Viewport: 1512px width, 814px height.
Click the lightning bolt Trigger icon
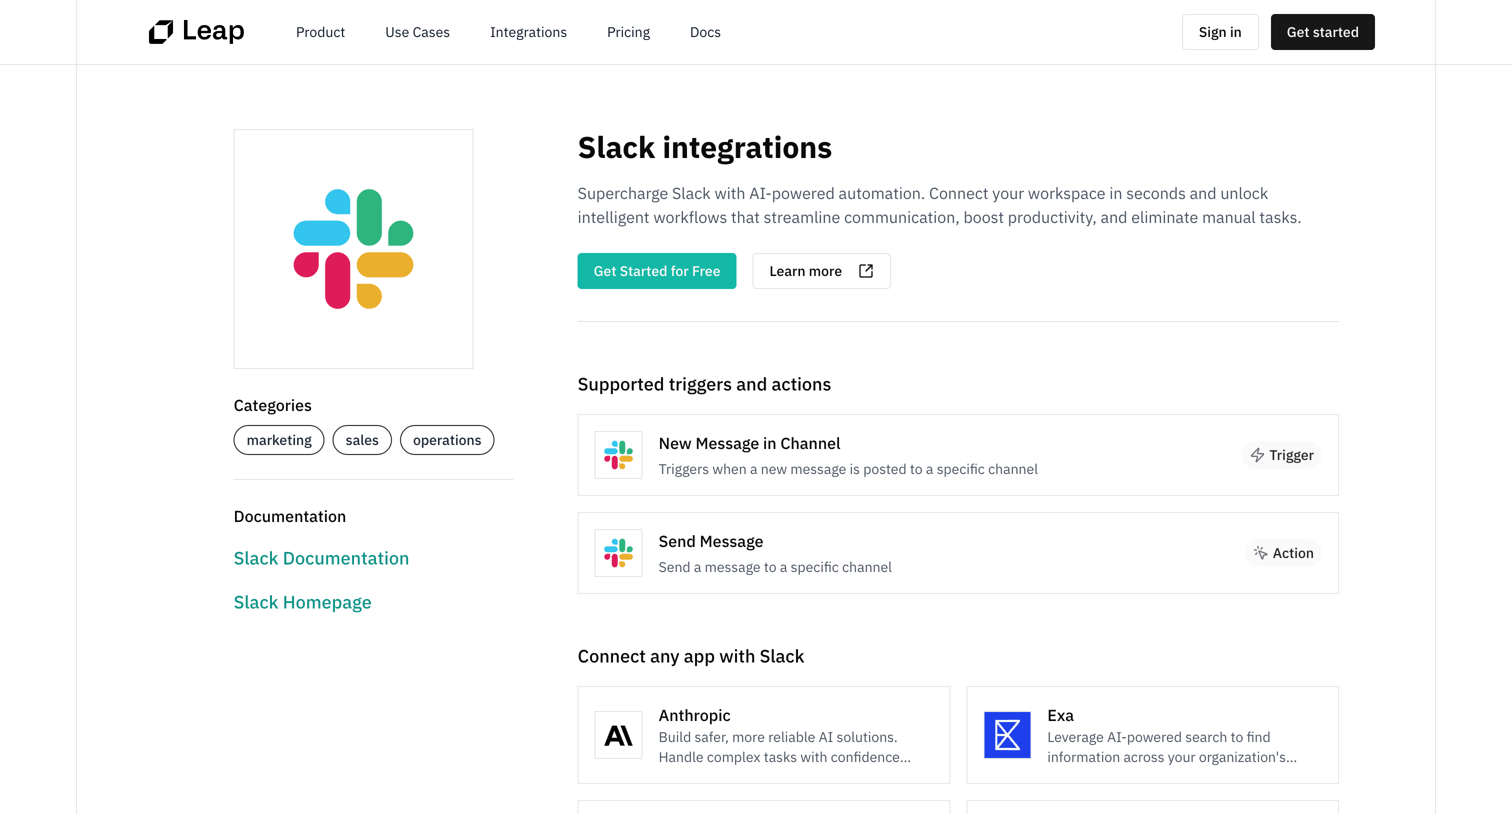(x=1257, y=455)
